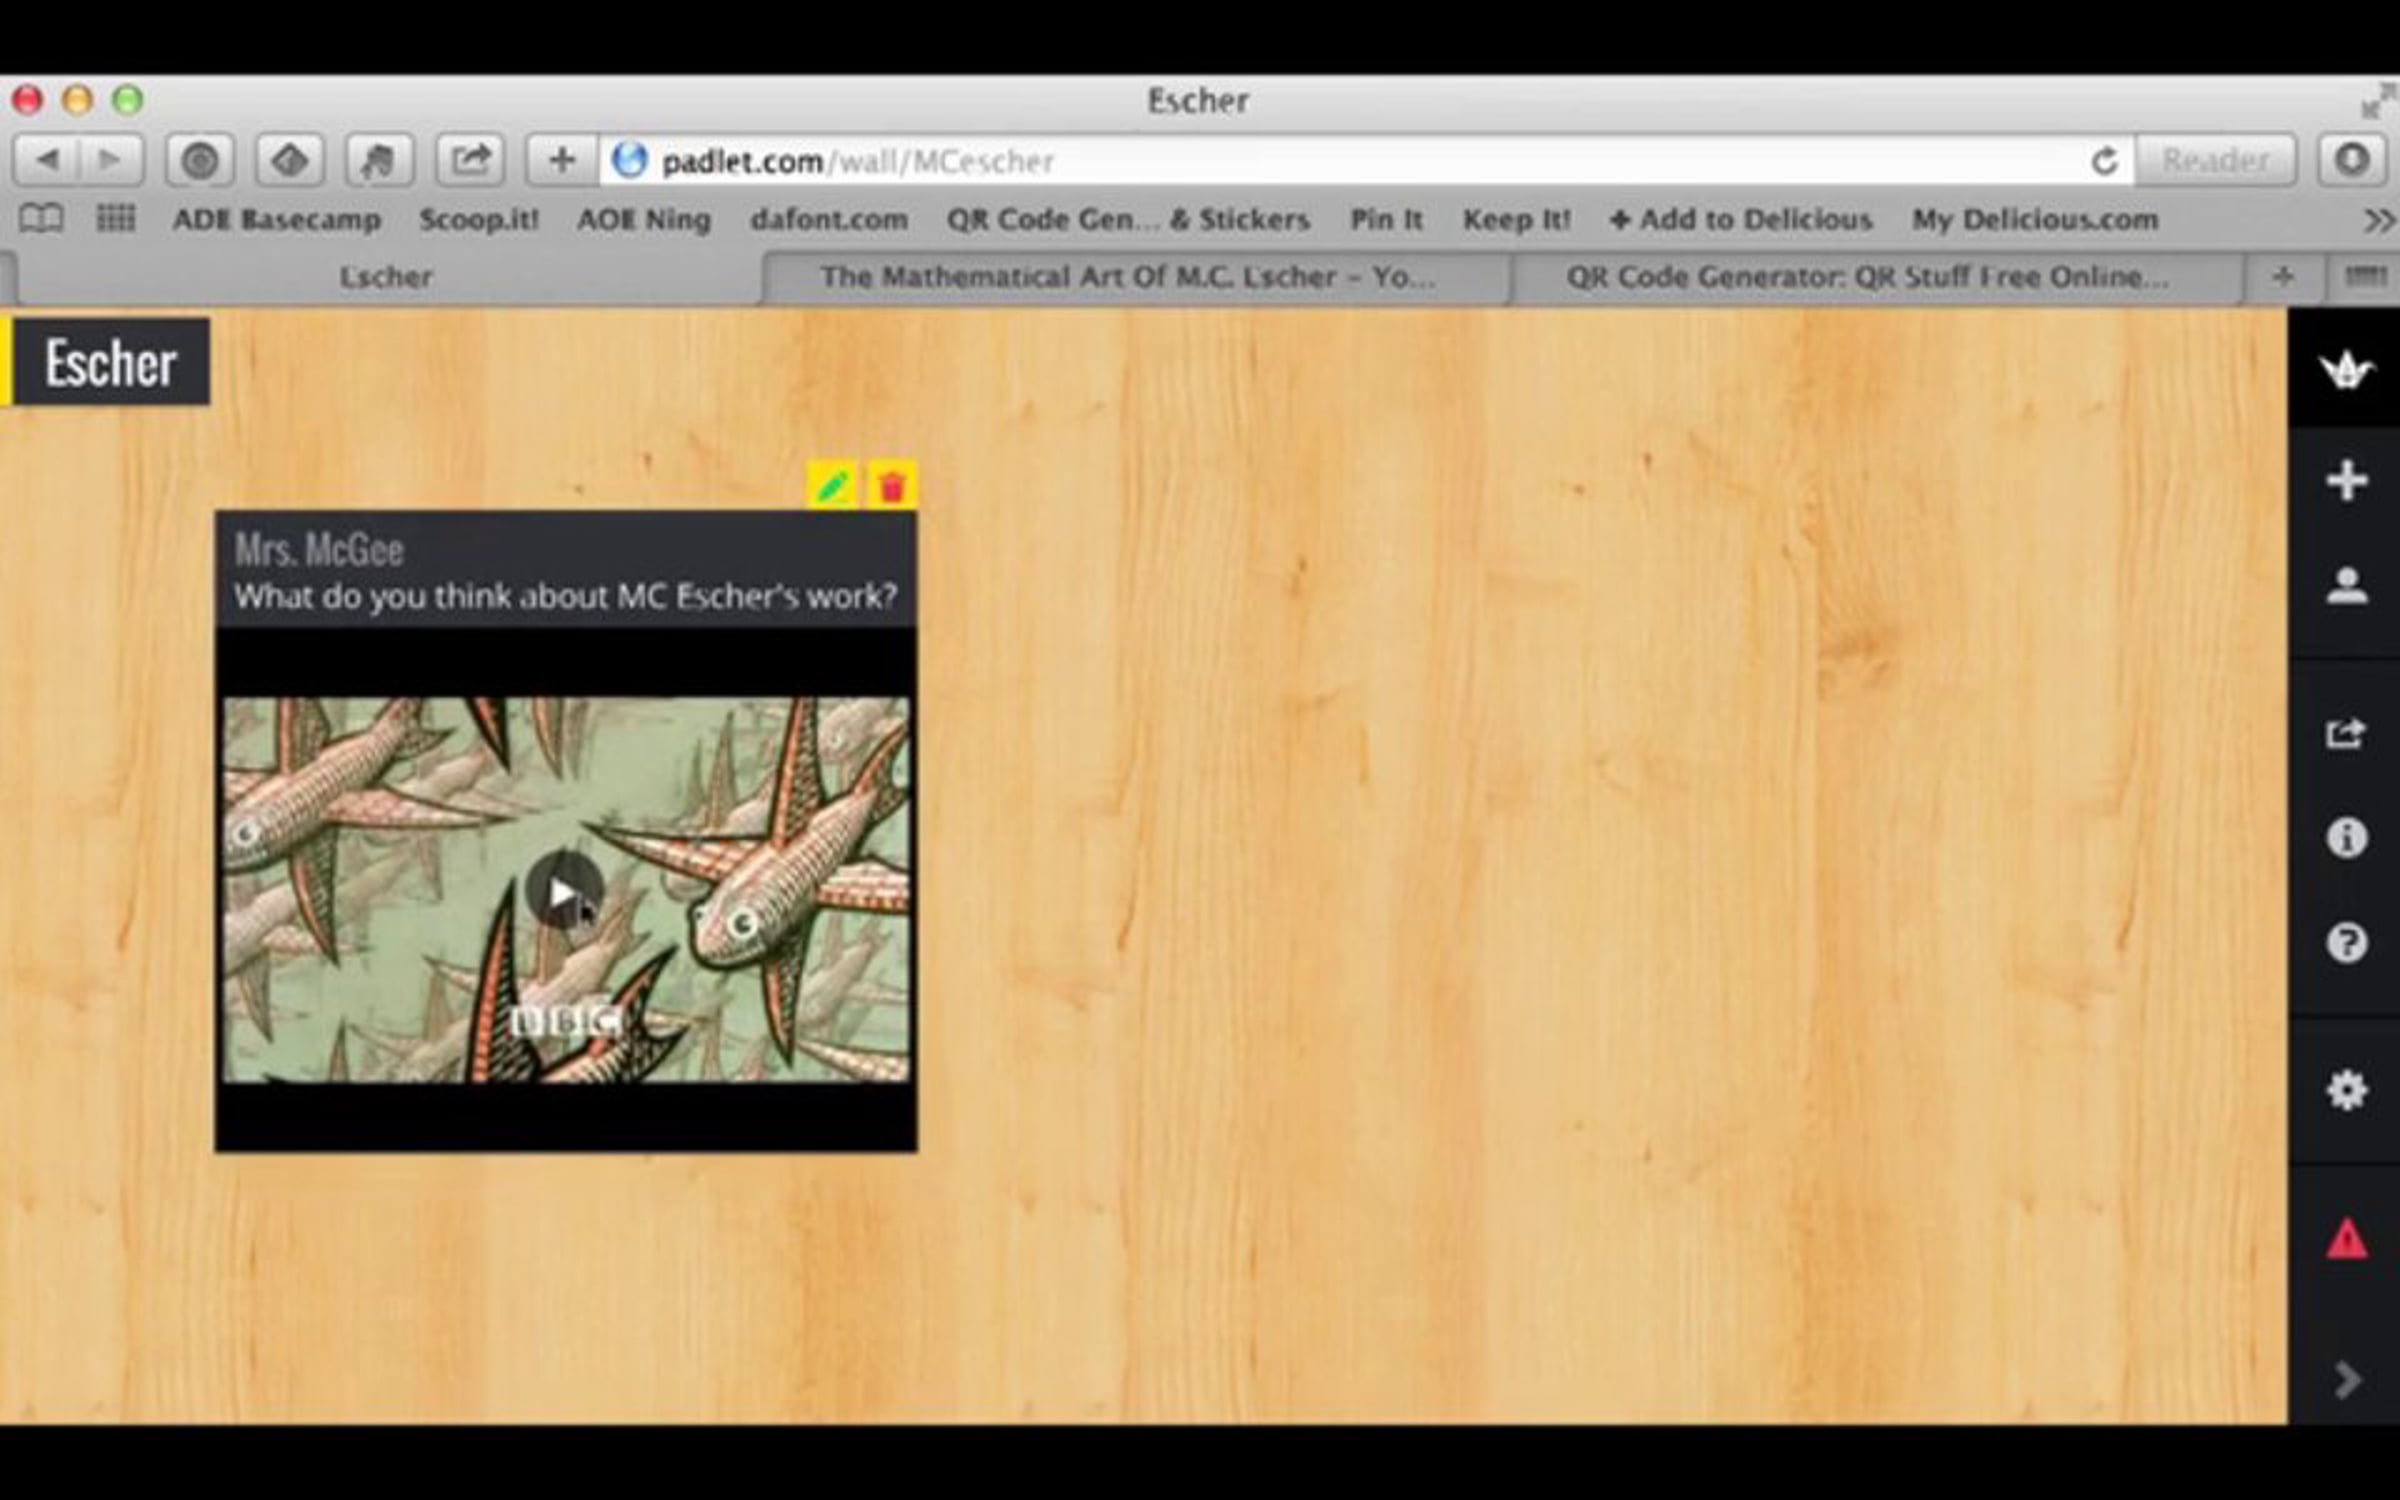Open the info icon in sidebar

click(x=2346, y=838)
